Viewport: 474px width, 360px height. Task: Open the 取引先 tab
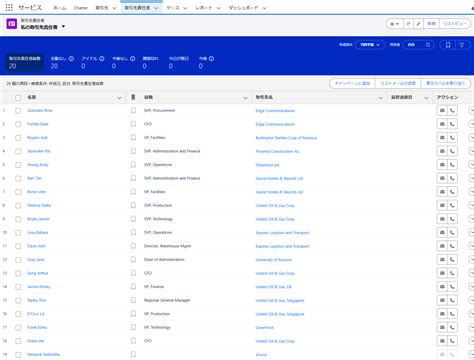click(x=102, y=8)
